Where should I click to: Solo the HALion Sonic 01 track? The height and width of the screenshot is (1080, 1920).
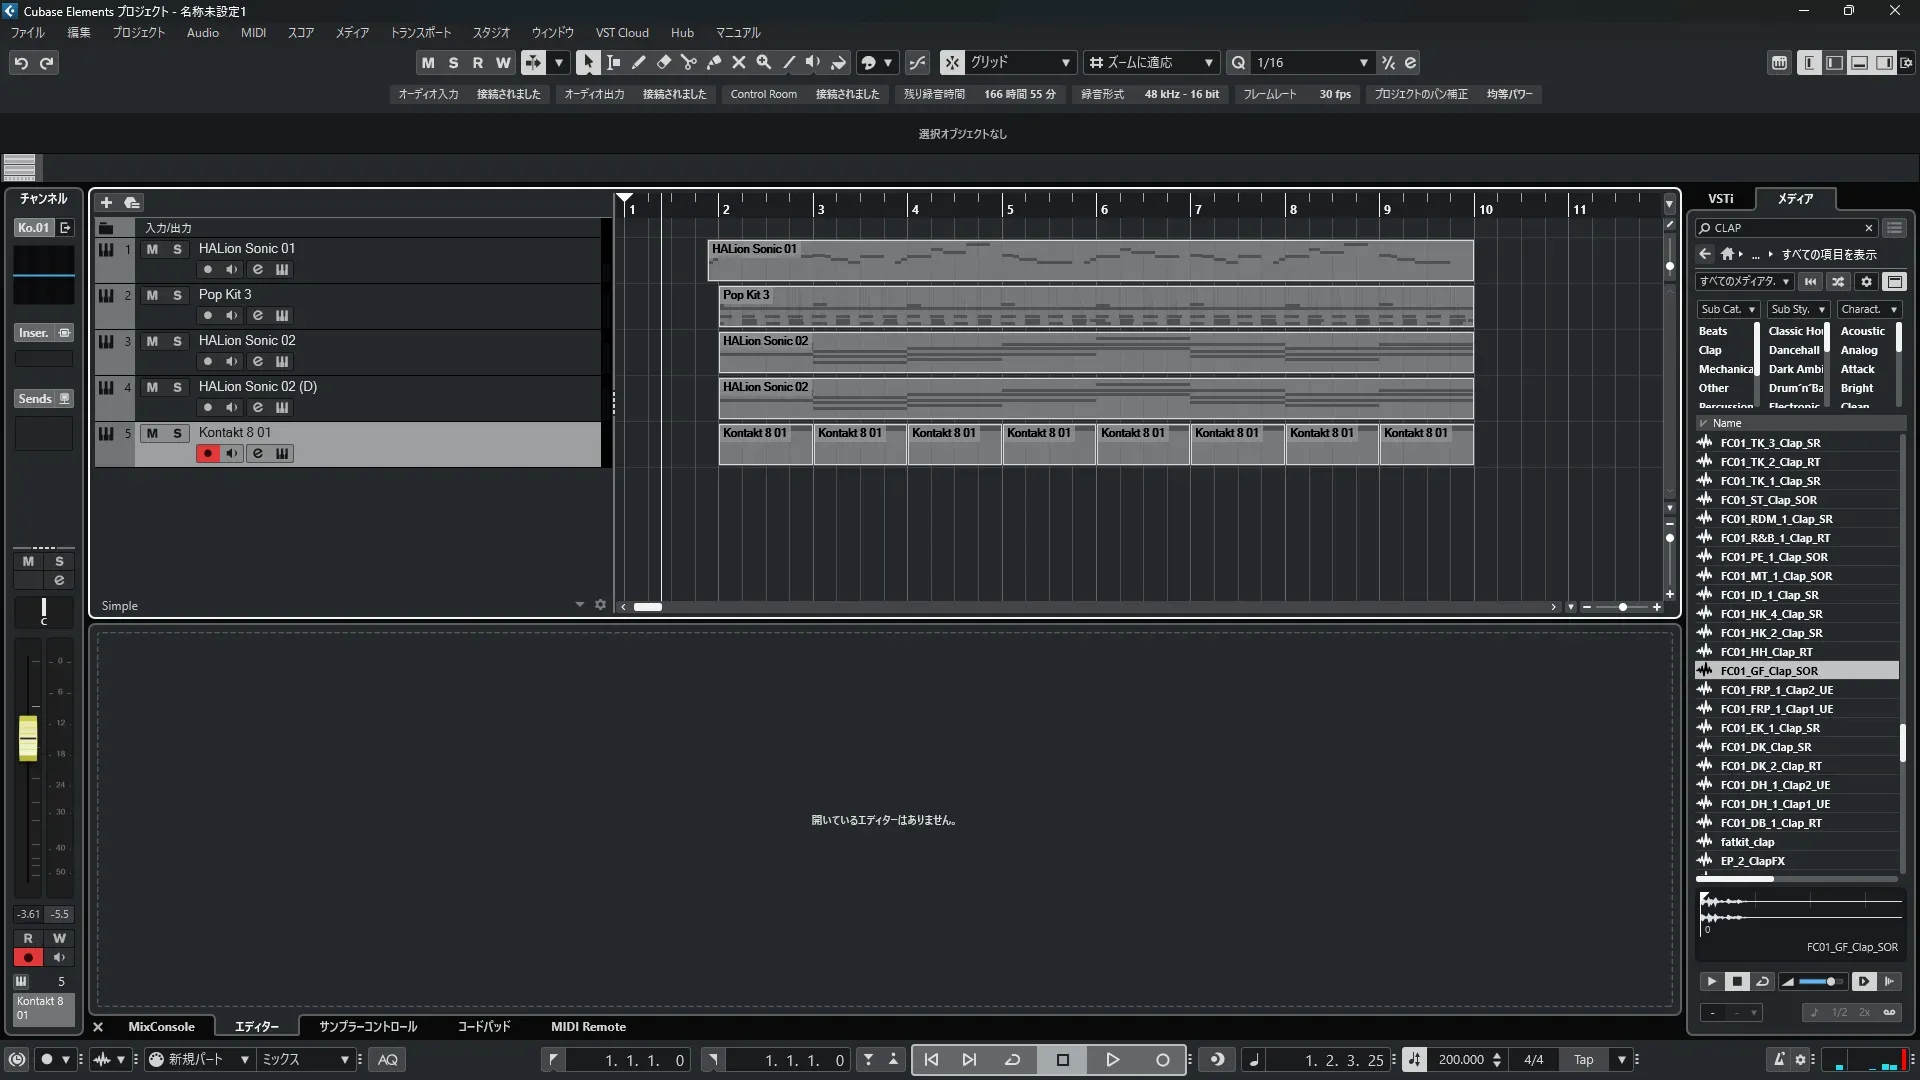[x=177, y=249]
